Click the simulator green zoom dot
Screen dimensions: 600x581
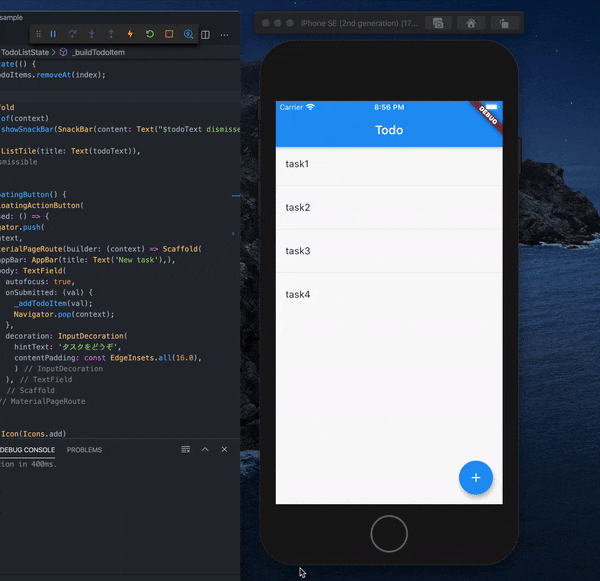290,23
